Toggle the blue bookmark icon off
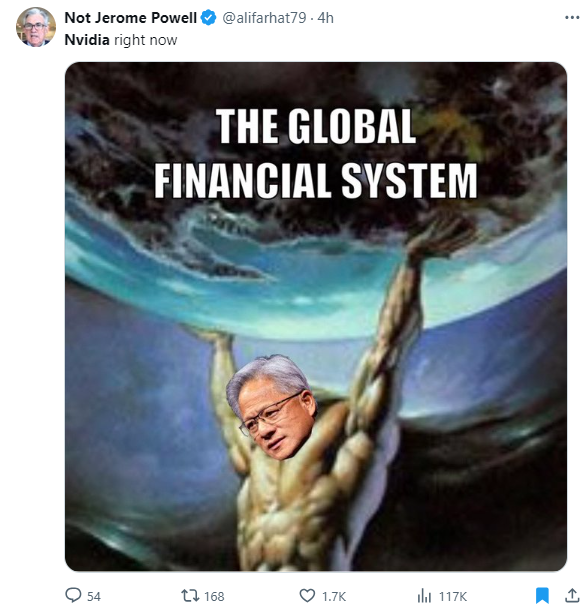Viewport: 587px width, 609px height. pyautogui.click(x=542, y=595)
